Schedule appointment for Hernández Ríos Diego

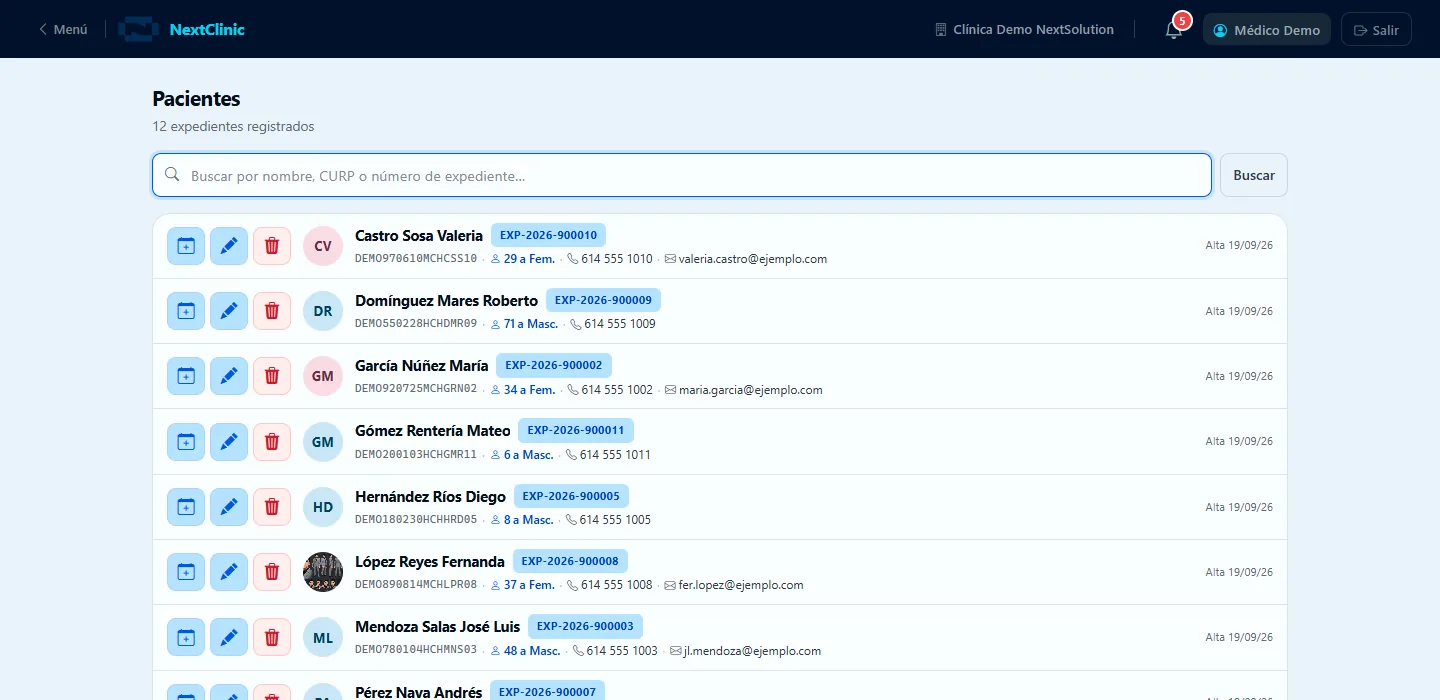tap(186, 507)
